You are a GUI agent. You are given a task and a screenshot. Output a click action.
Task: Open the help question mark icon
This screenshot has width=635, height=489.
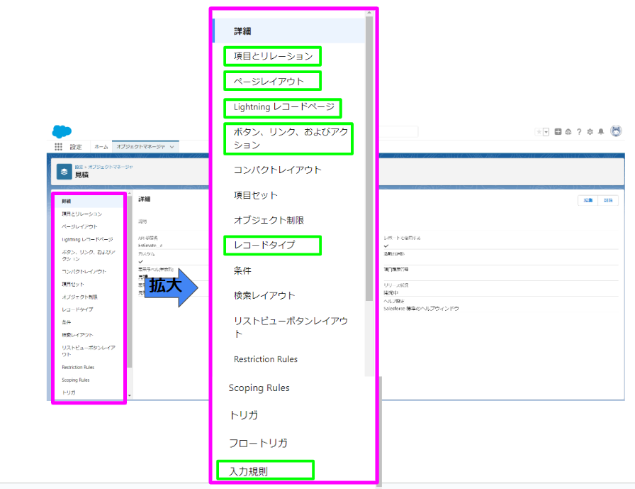coord(578,132)
